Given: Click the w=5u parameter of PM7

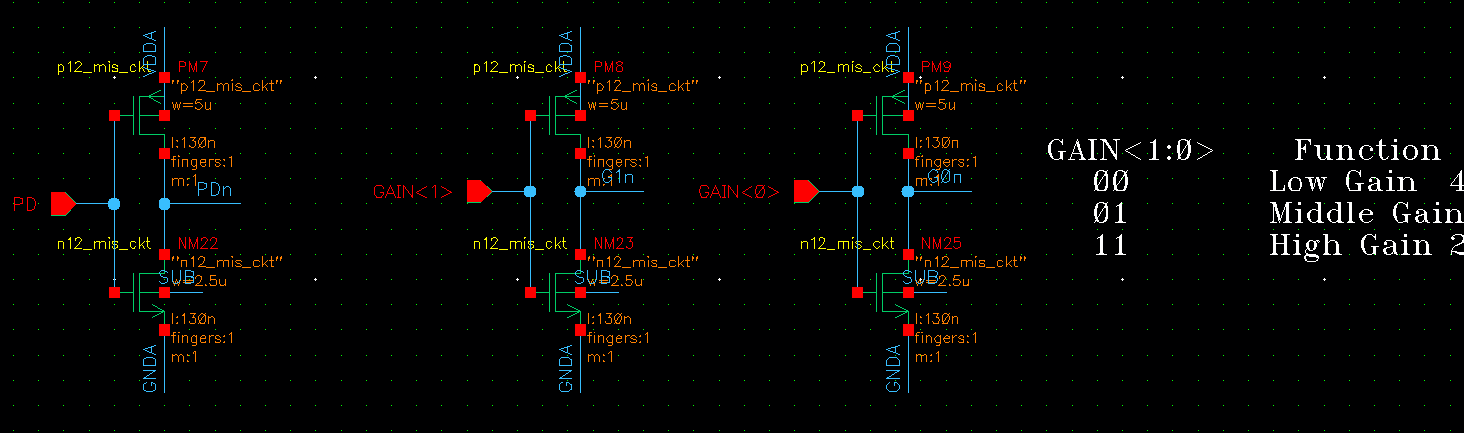Looking at the screenshot, I should 192,105.
